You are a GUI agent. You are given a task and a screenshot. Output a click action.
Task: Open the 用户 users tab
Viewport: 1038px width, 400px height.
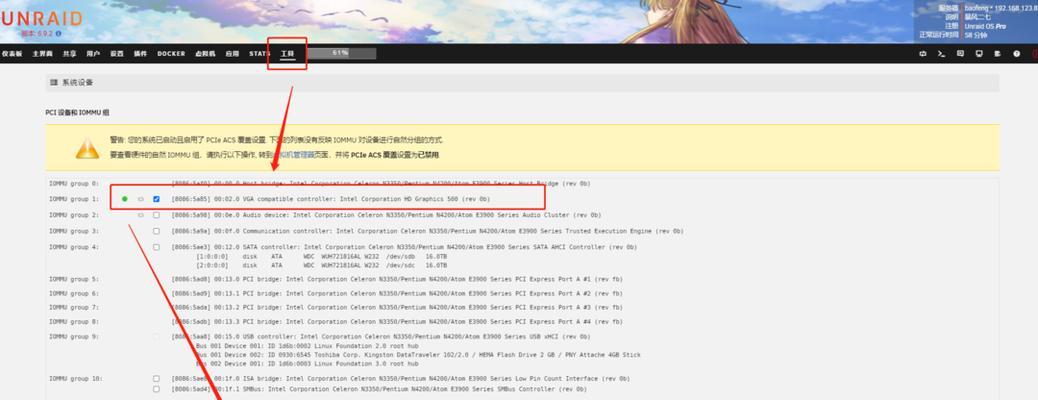[x=93, y=54]
